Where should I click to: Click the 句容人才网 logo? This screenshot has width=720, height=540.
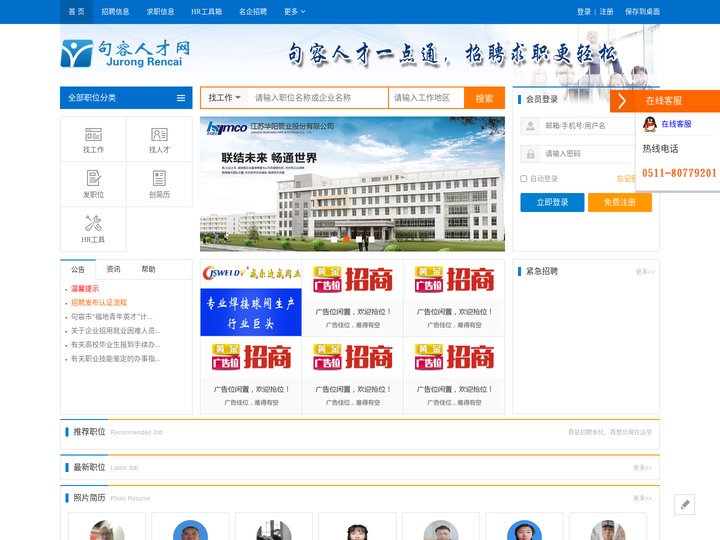[x=126, y=53]
